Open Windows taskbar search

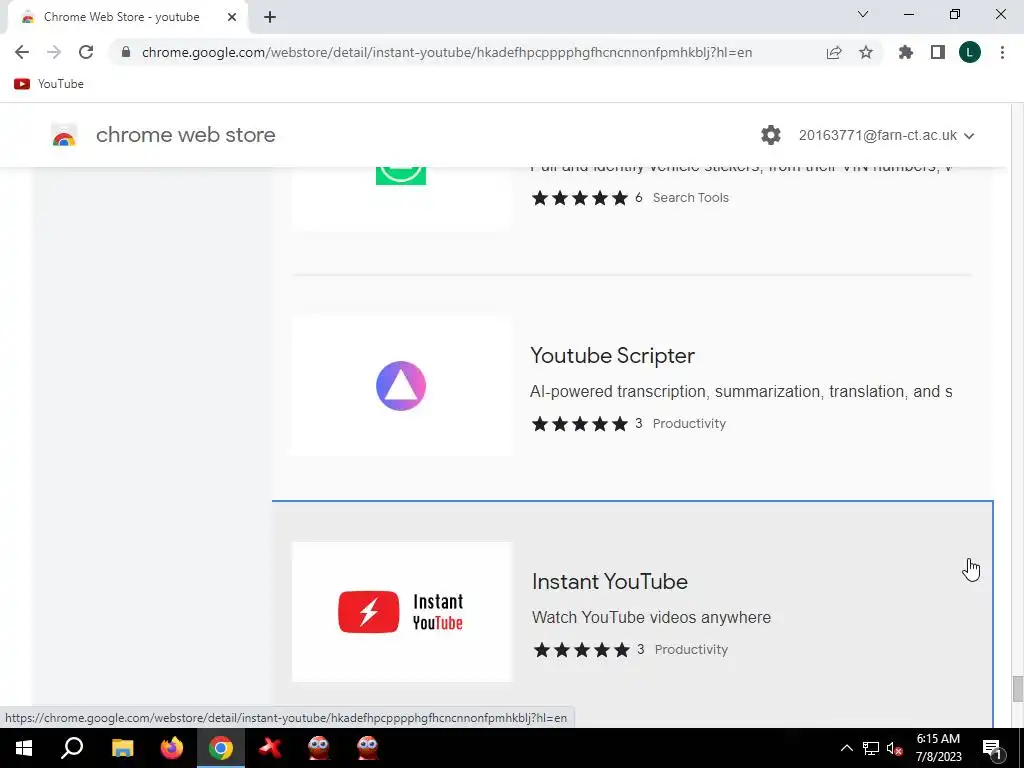pyautogui.click(x=72, y=748)
